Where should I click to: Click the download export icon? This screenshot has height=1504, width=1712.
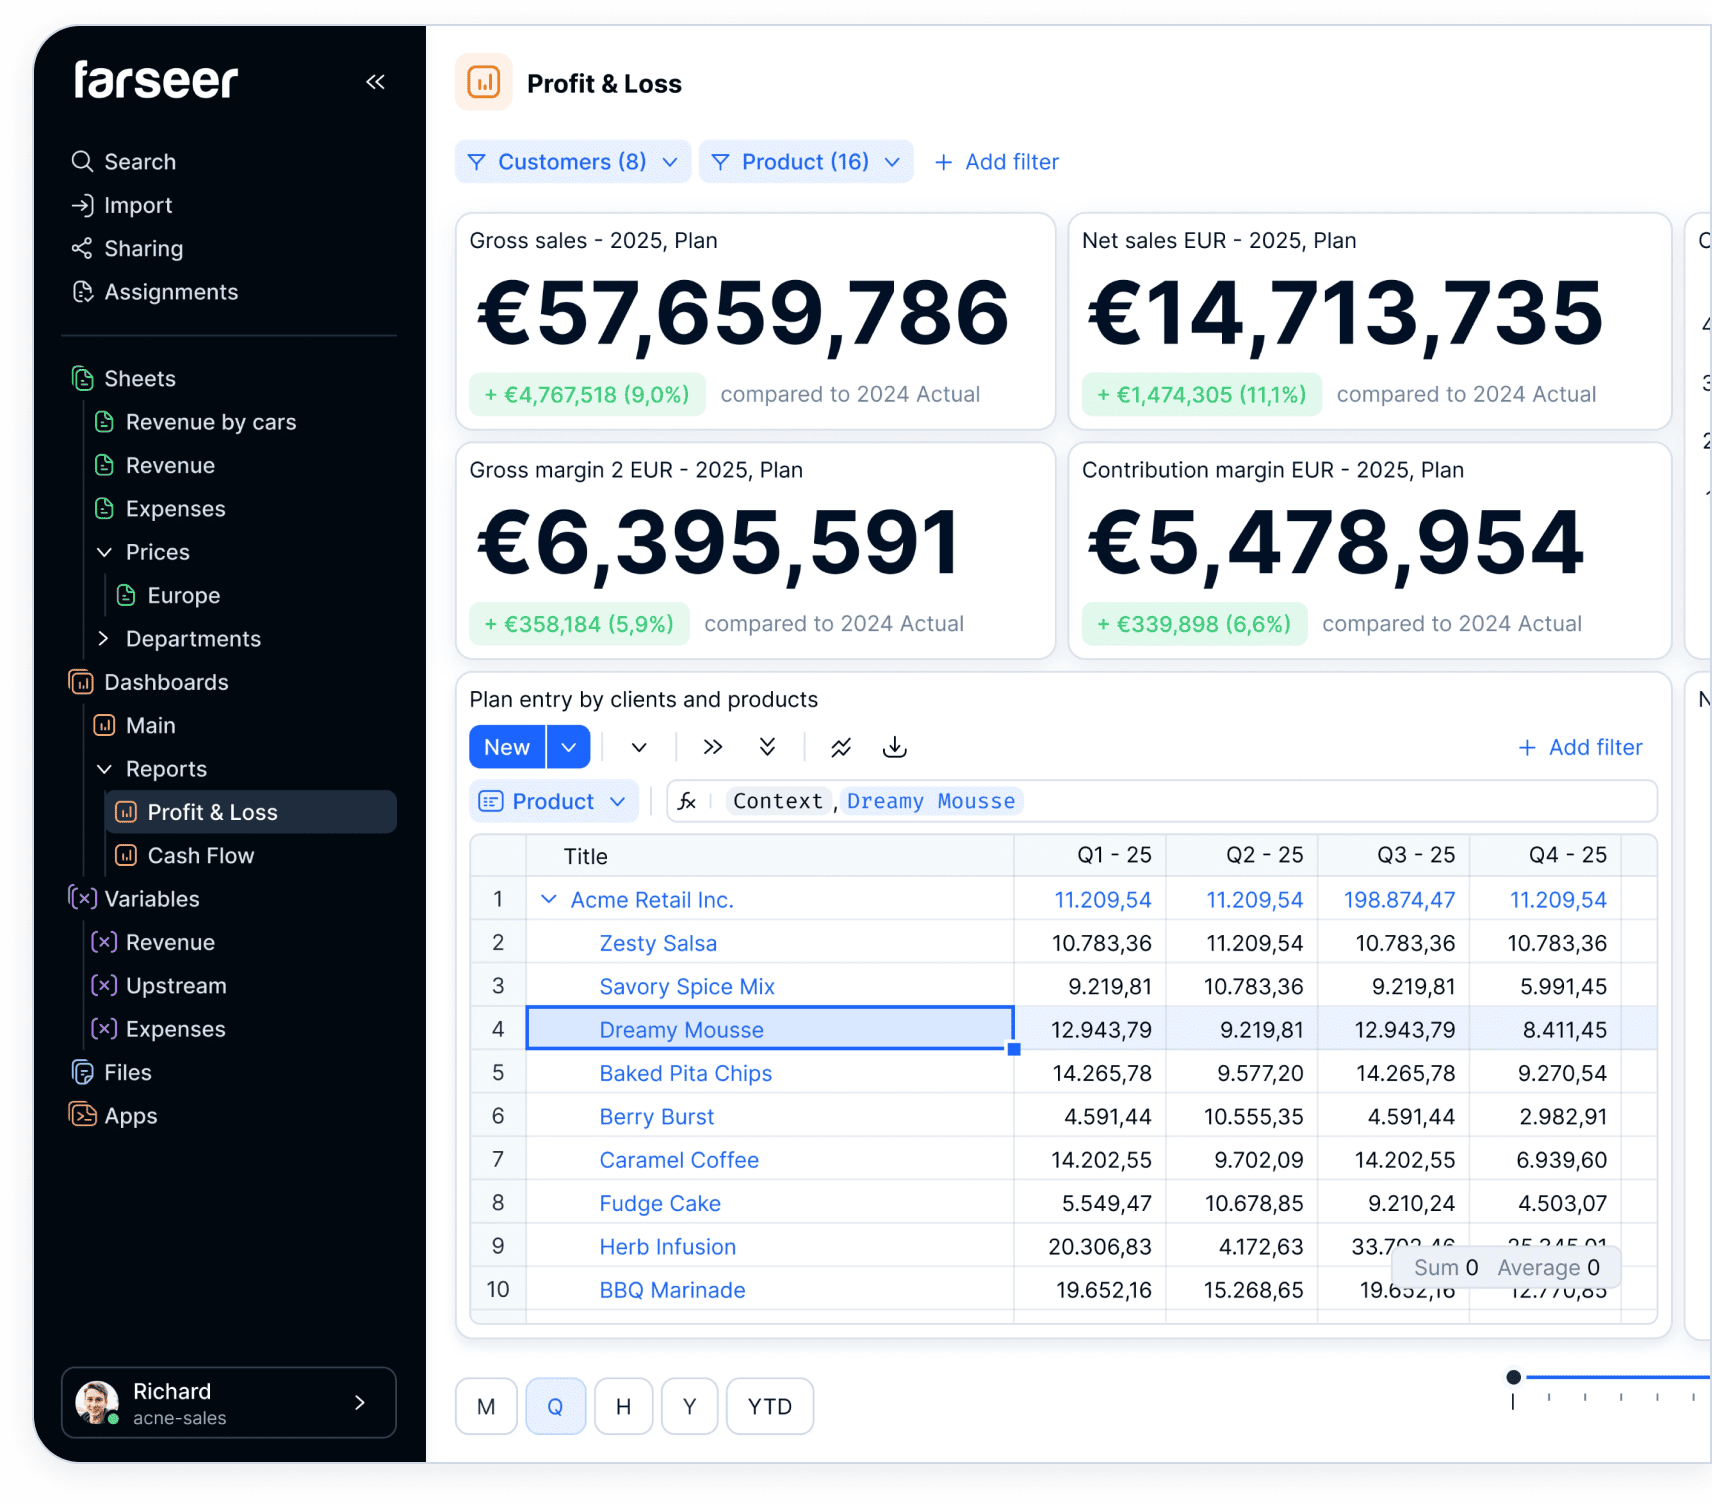[x=895, y=747]
